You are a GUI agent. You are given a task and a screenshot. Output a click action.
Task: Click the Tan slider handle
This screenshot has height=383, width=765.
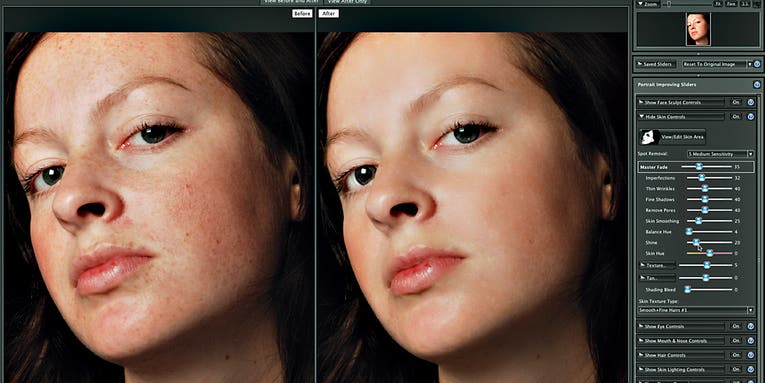click(x=705, y=278)
